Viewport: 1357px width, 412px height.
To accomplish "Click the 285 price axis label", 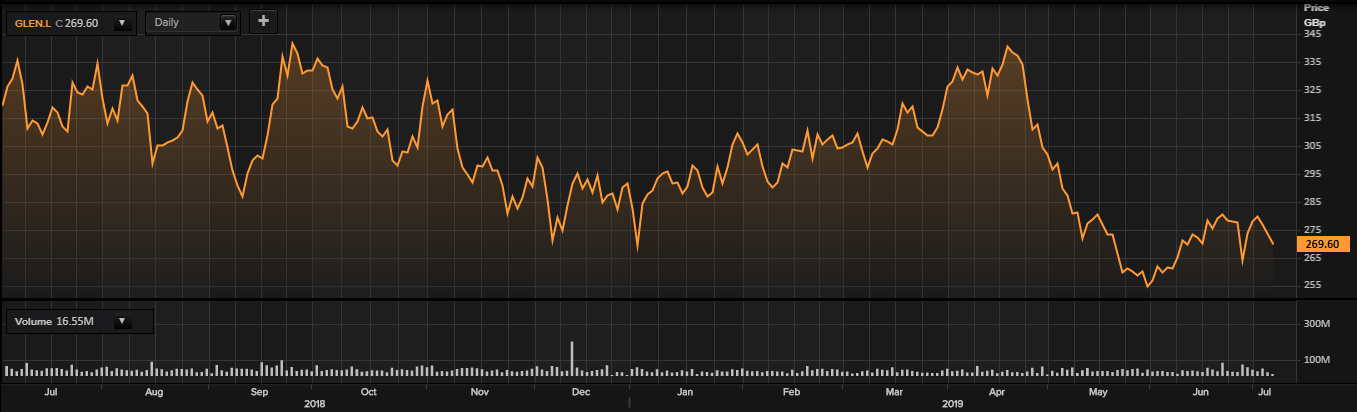I will 1312,202.
